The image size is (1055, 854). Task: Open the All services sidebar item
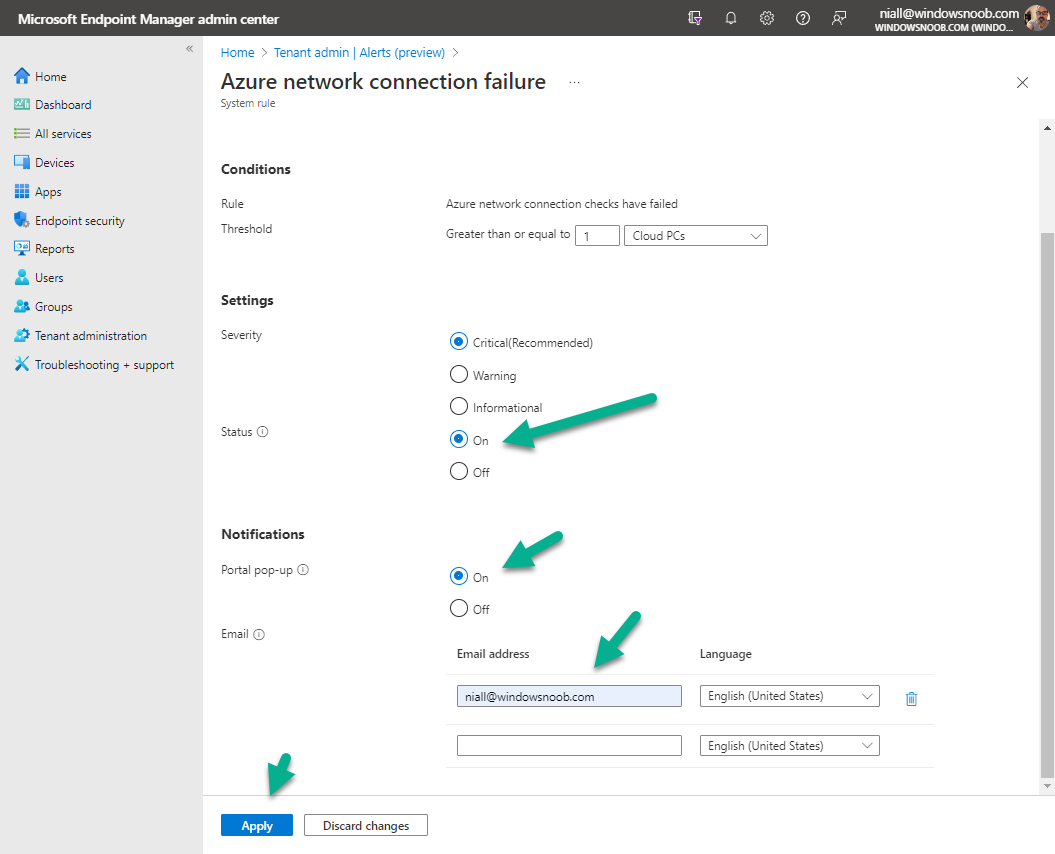[x=63, y=134]
